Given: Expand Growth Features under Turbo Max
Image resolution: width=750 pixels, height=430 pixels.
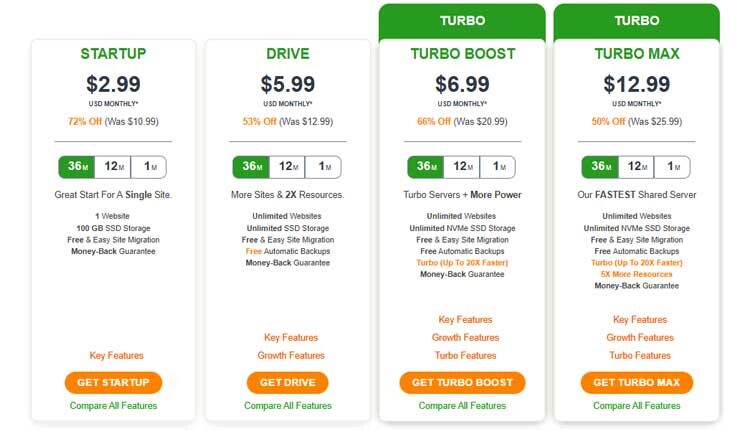Looking at the screenshot, I should [x=640, y=338].
